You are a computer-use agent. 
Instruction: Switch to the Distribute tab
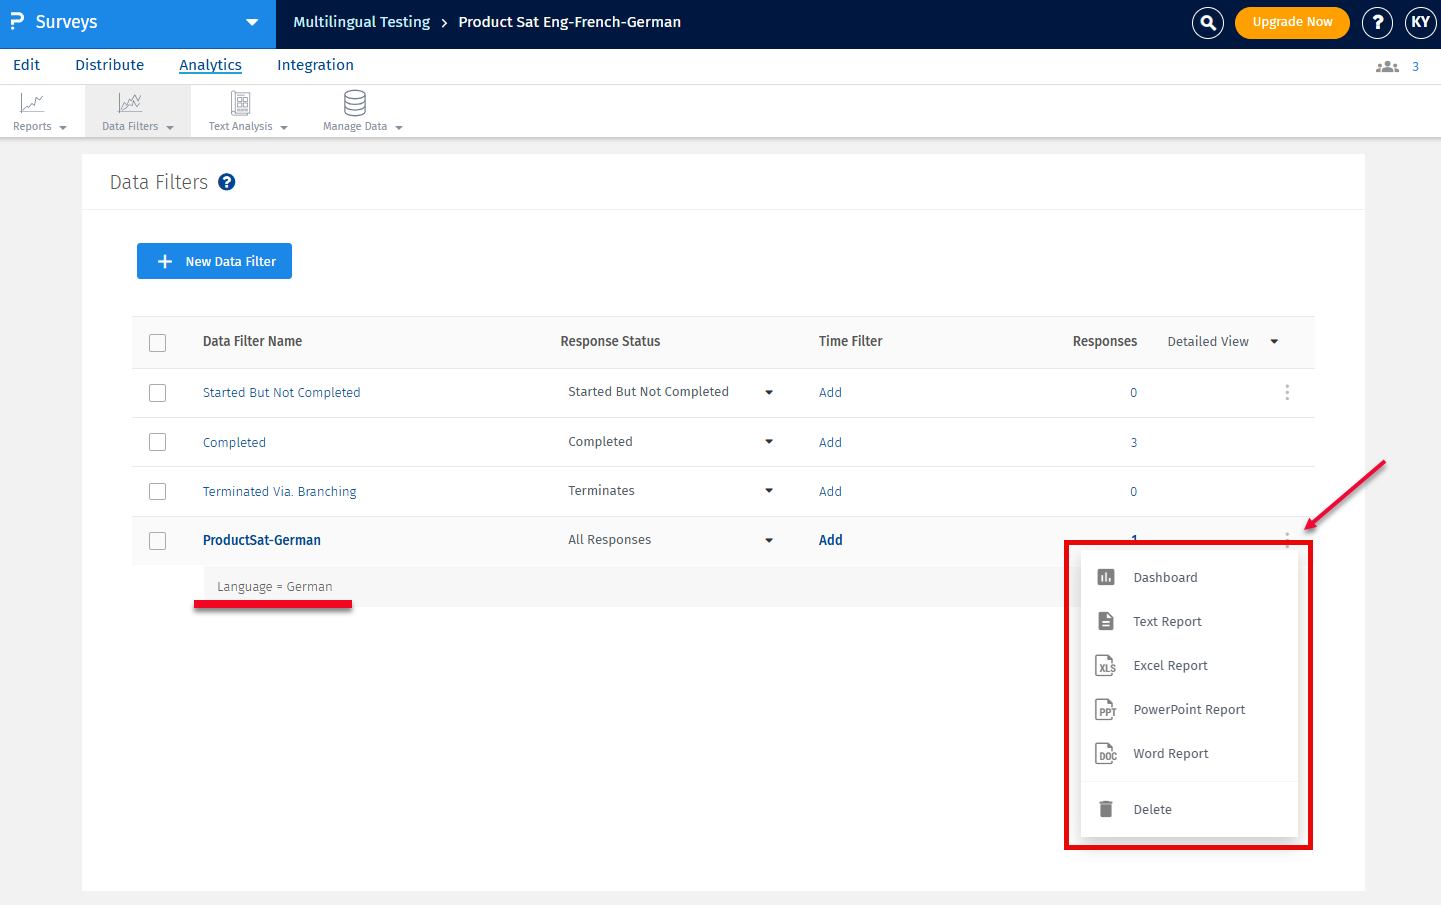click(110, 65)
